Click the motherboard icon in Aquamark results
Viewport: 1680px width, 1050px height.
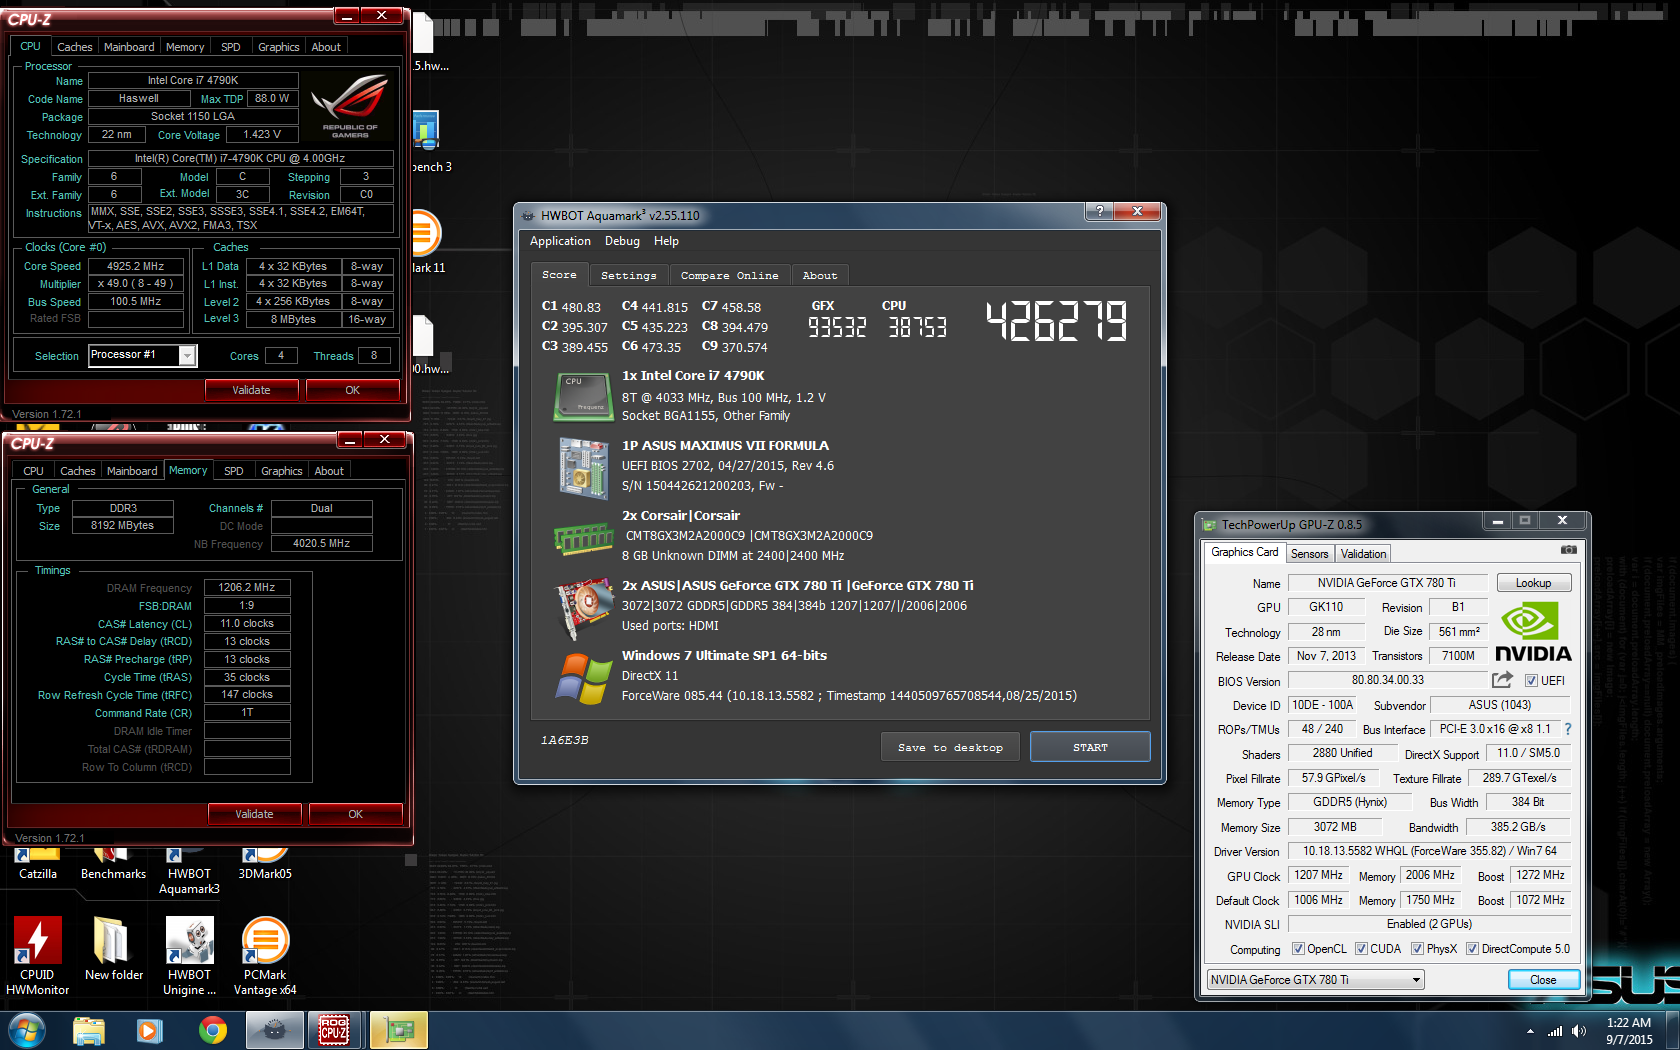point(583,468)
